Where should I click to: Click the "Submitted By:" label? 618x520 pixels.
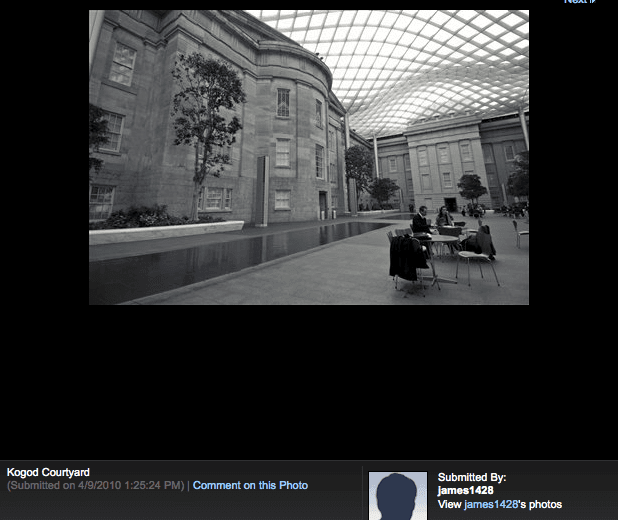[472, 478]
